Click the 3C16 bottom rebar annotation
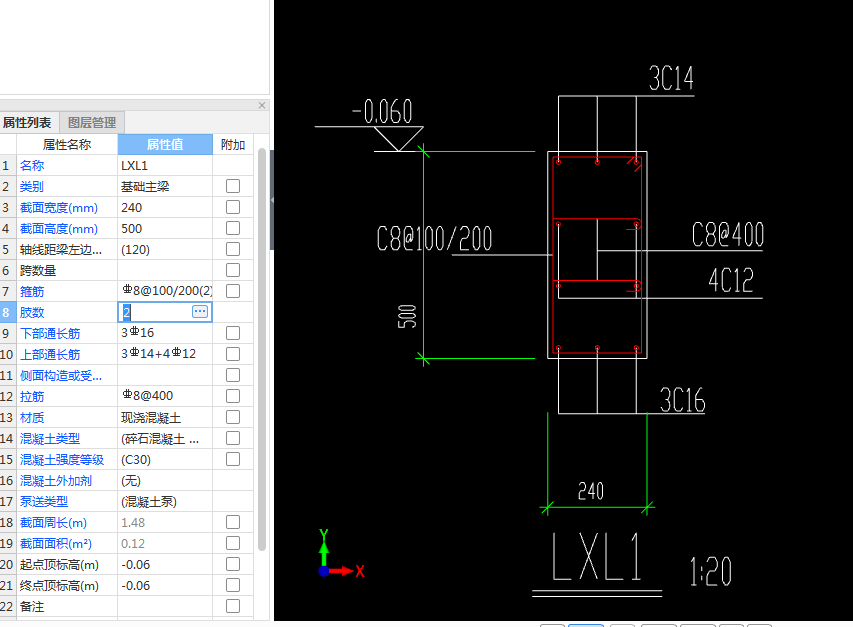Viewport: 853px width, 627px height. pos(683,400)
